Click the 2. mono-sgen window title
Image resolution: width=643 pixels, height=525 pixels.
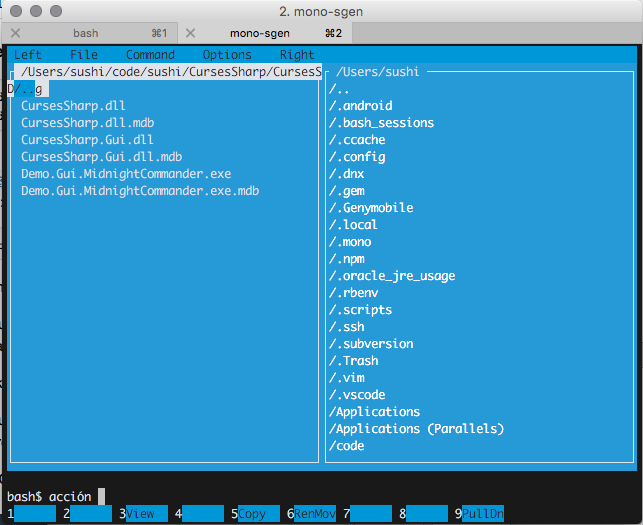321,11
